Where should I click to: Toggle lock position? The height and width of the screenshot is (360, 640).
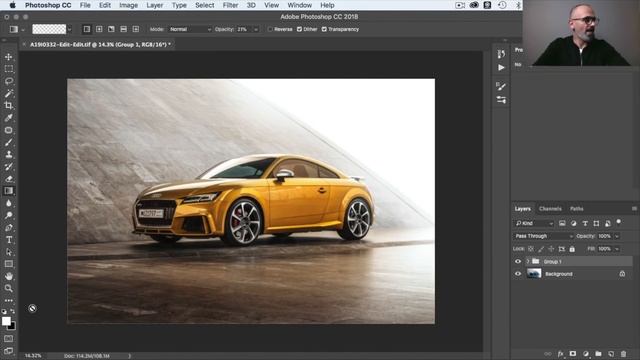(x=551, y=249)
